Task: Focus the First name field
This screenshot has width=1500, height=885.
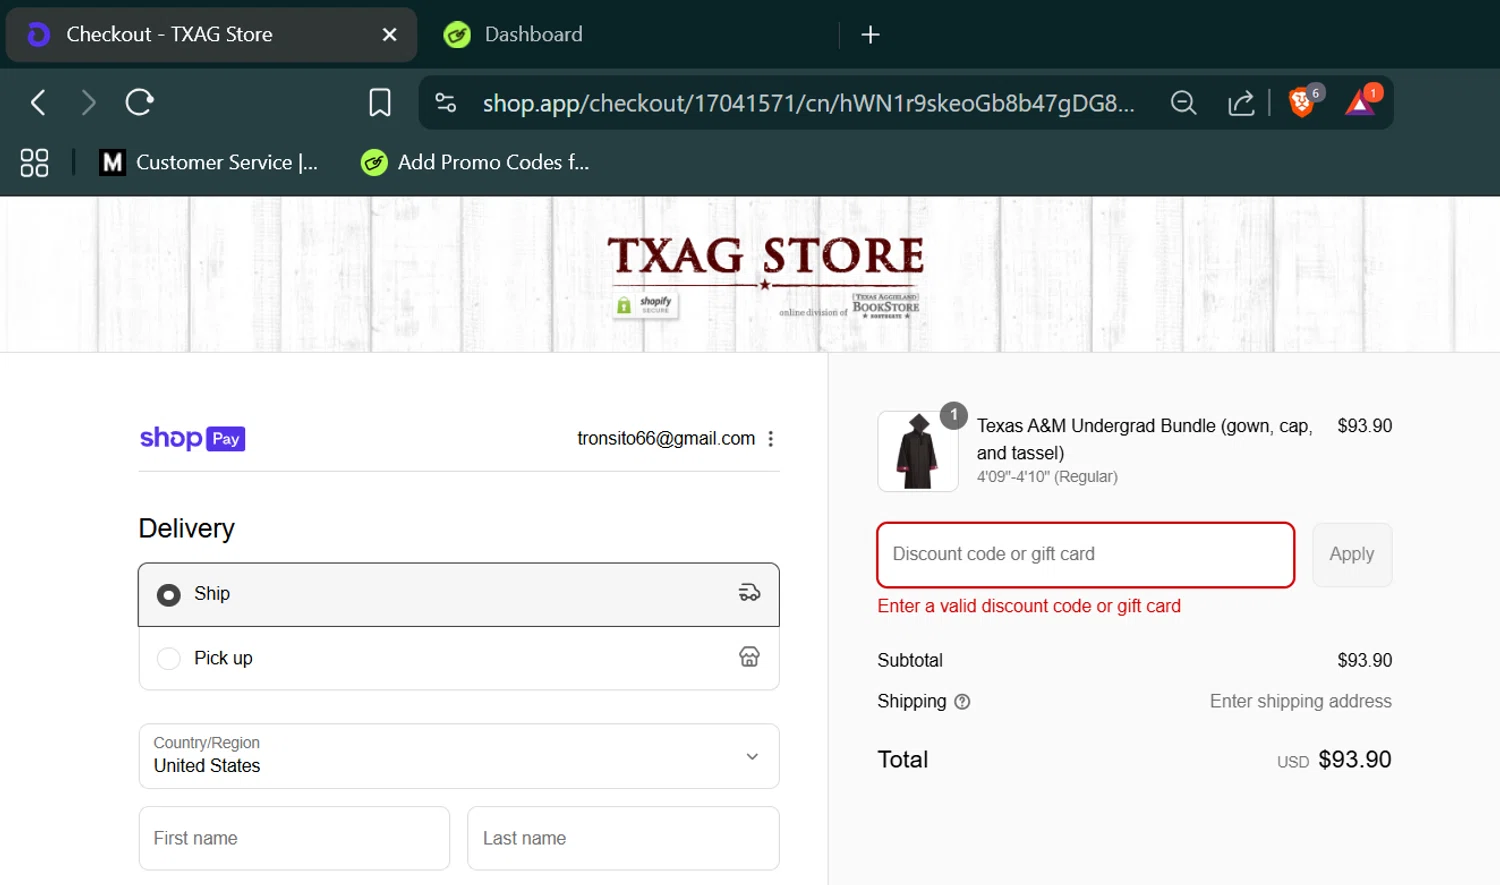Action: point(294,838)
